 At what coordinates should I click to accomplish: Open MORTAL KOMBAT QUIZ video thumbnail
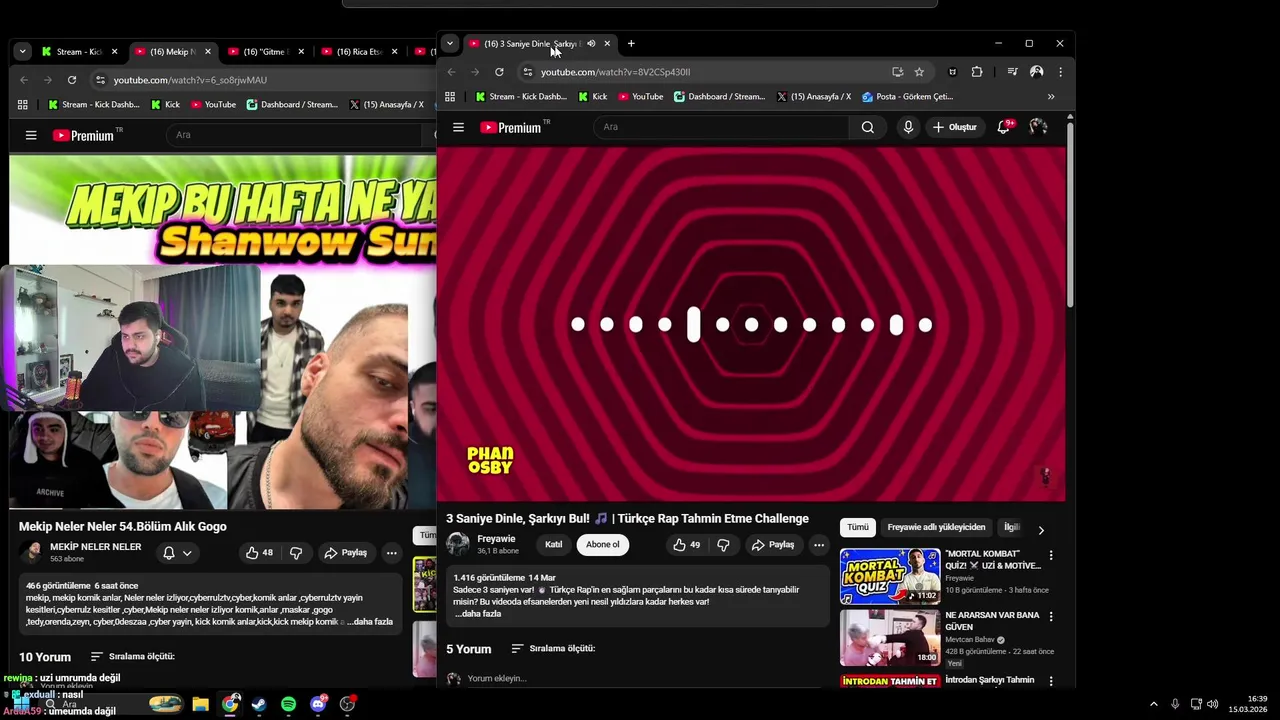pos(890,576)
